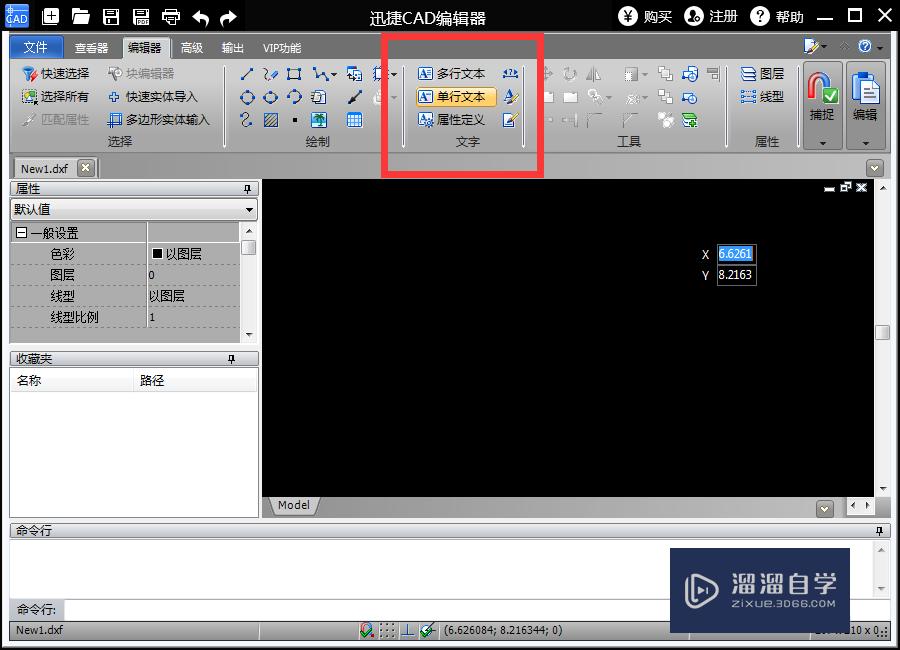The image size is (900, 650).
Task: Select the leader arrow tool
Action: click(x=354, y=97)
